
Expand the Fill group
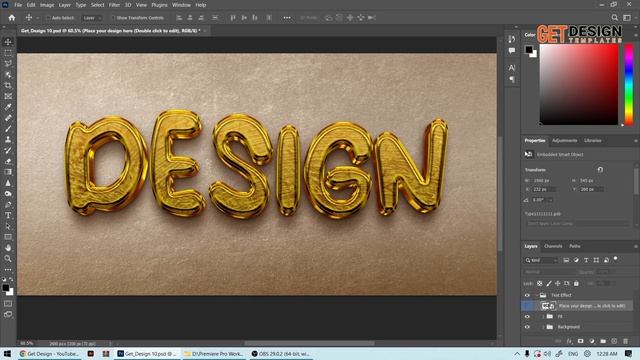[x=543, y=316]
